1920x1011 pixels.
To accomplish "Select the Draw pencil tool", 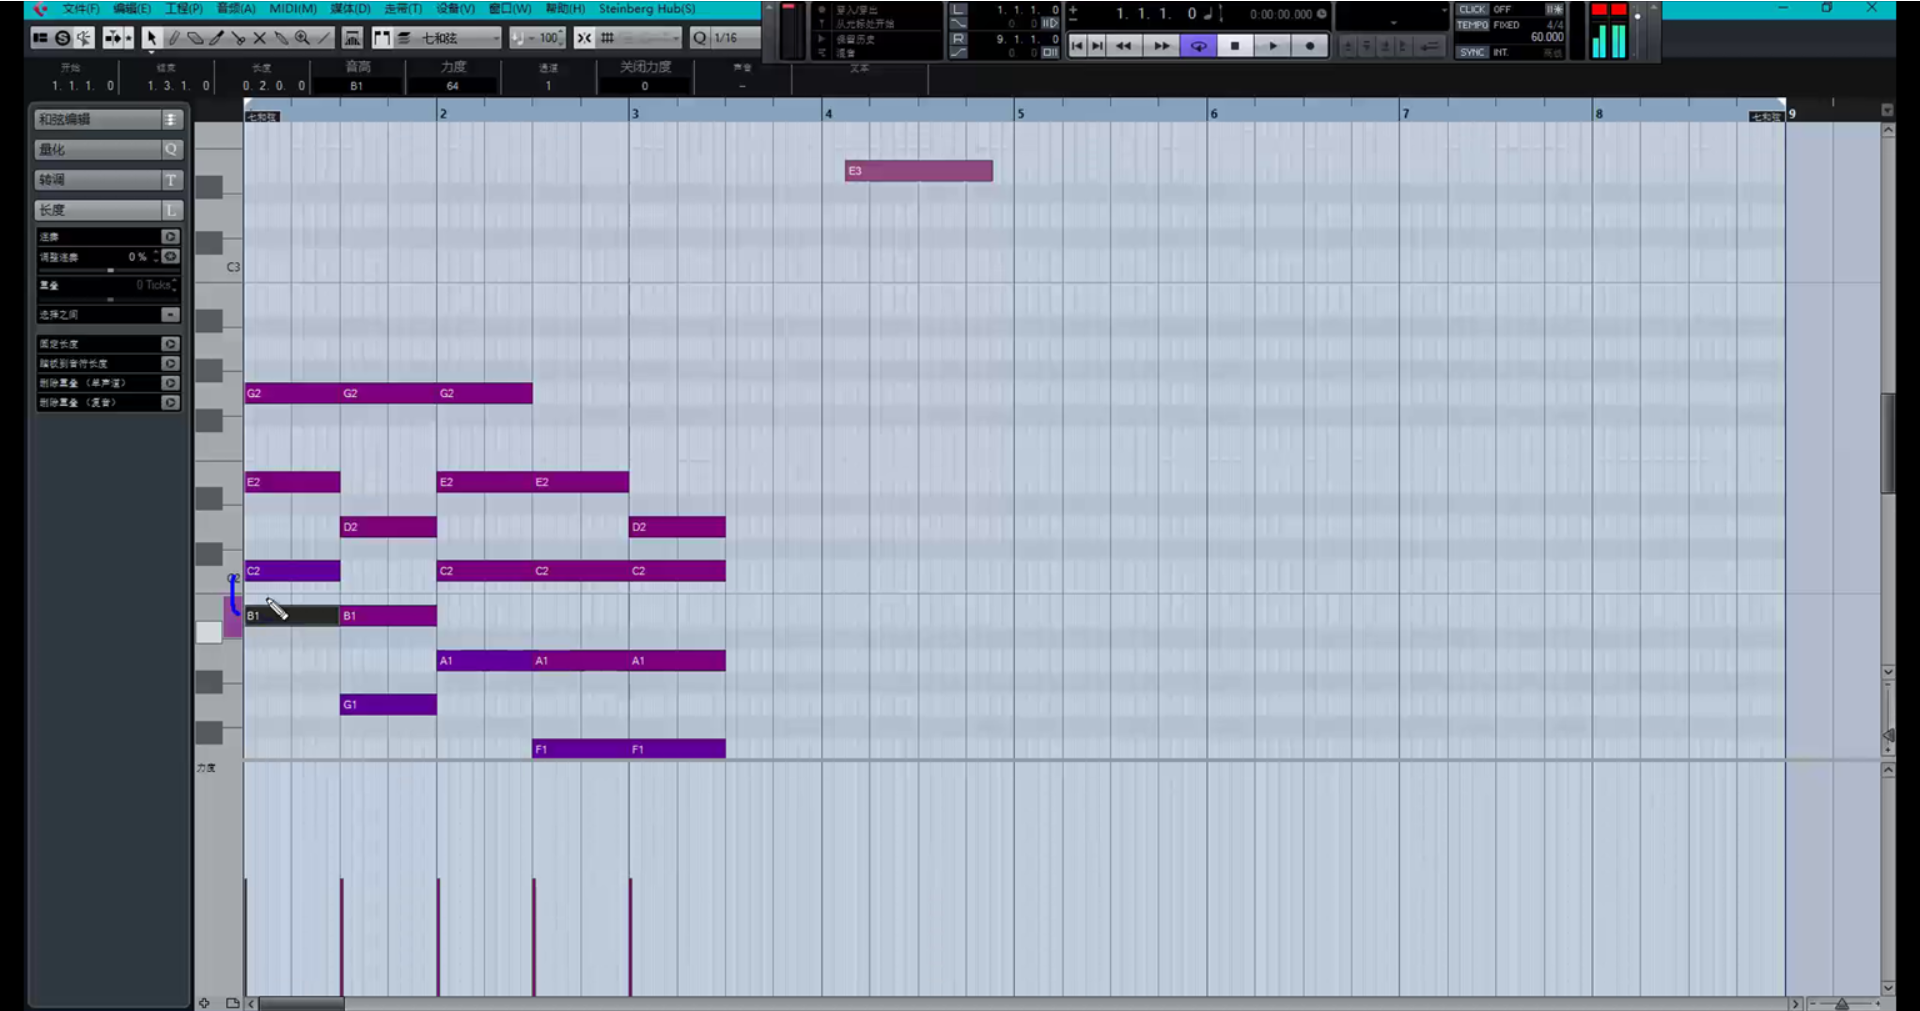I will [x=173, y=38].
